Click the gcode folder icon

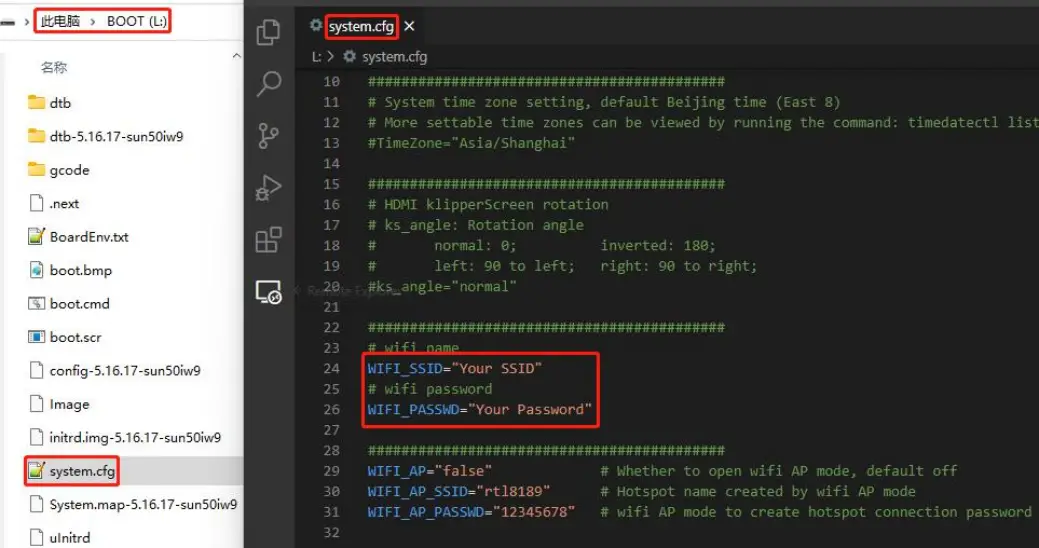(36, 169)
